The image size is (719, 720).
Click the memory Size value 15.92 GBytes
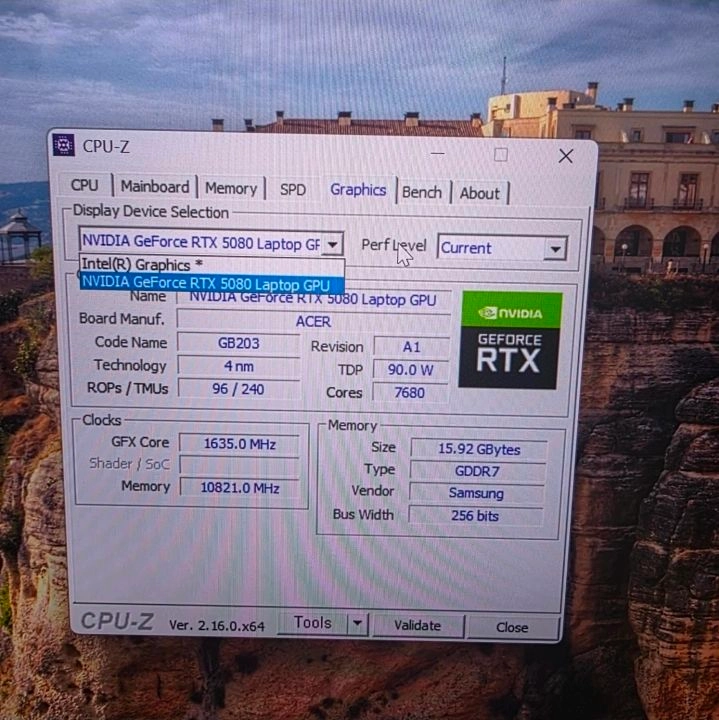point(479,449)
